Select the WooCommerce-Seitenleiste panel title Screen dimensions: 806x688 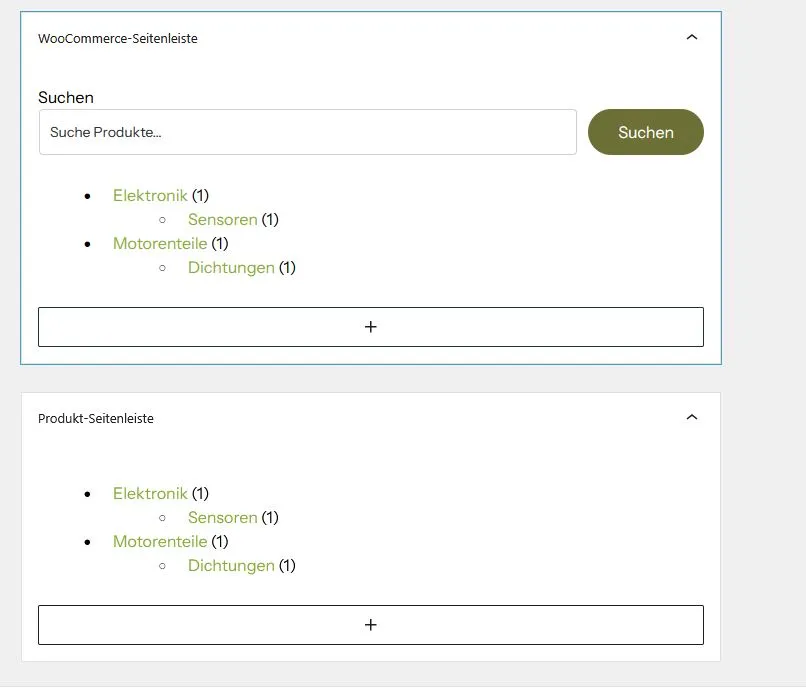coord(118,39)
